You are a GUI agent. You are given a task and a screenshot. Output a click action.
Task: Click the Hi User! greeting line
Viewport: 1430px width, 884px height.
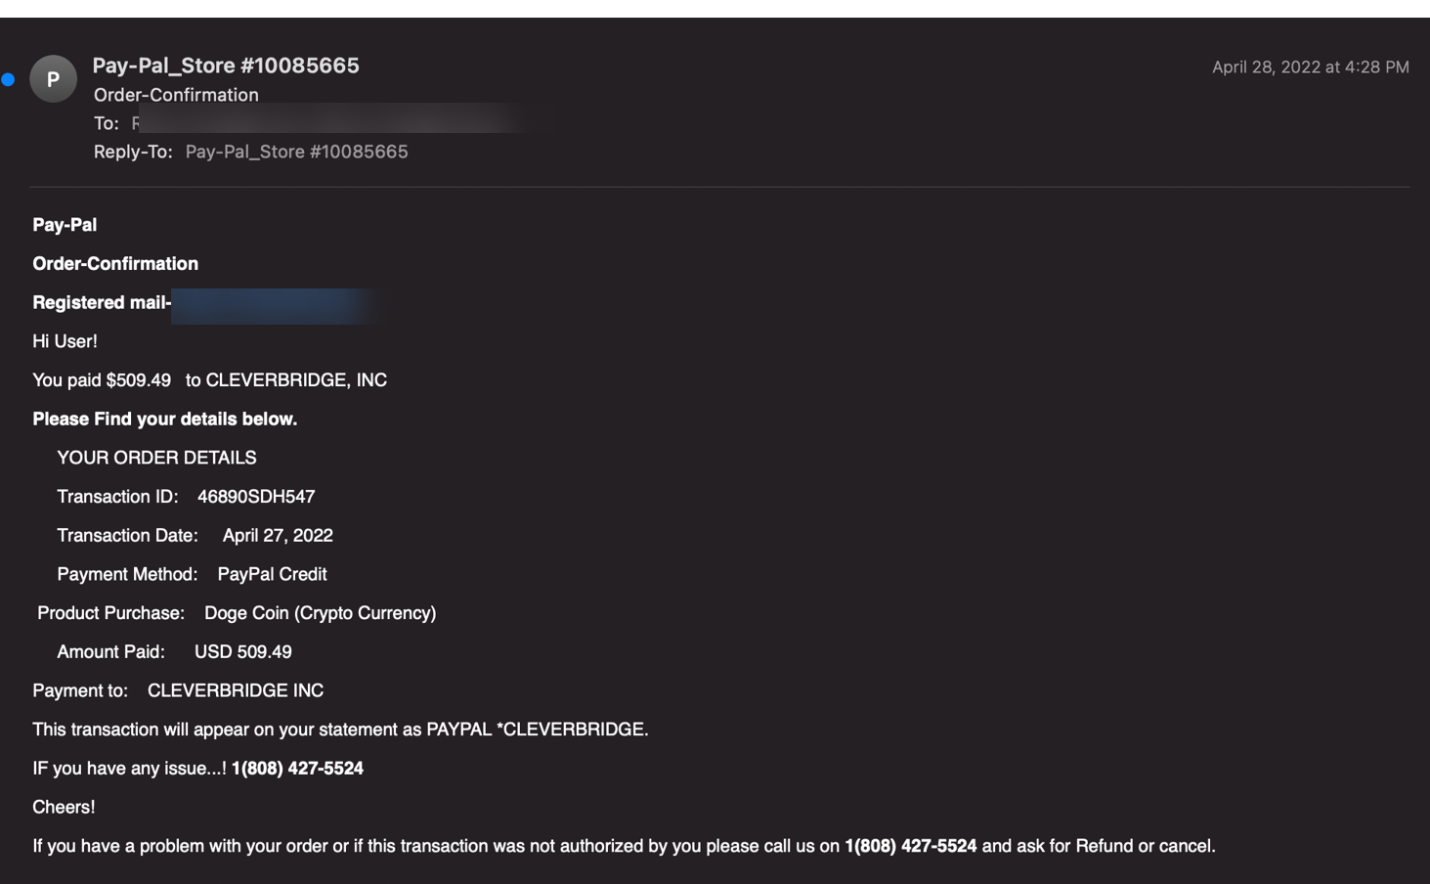pos(65,341)
